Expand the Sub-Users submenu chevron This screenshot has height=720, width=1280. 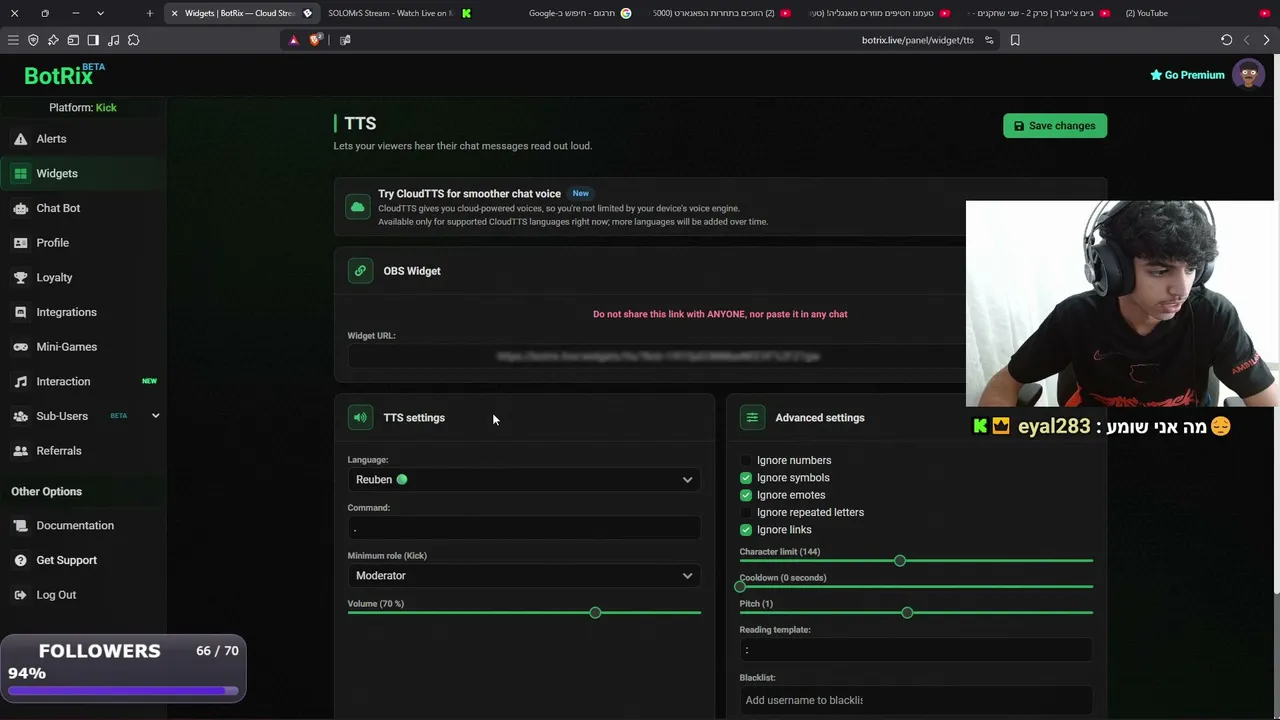pos(155,416)
